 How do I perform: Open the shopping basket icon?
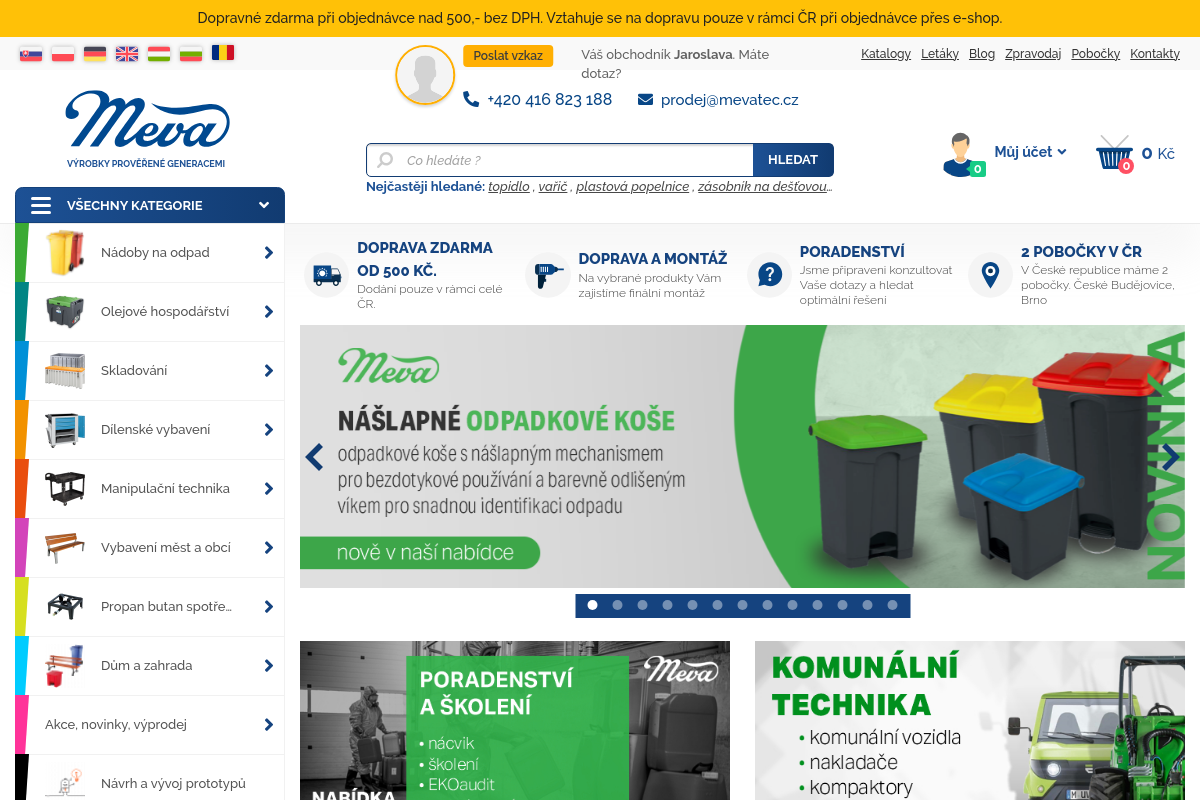pos(1114,153)
